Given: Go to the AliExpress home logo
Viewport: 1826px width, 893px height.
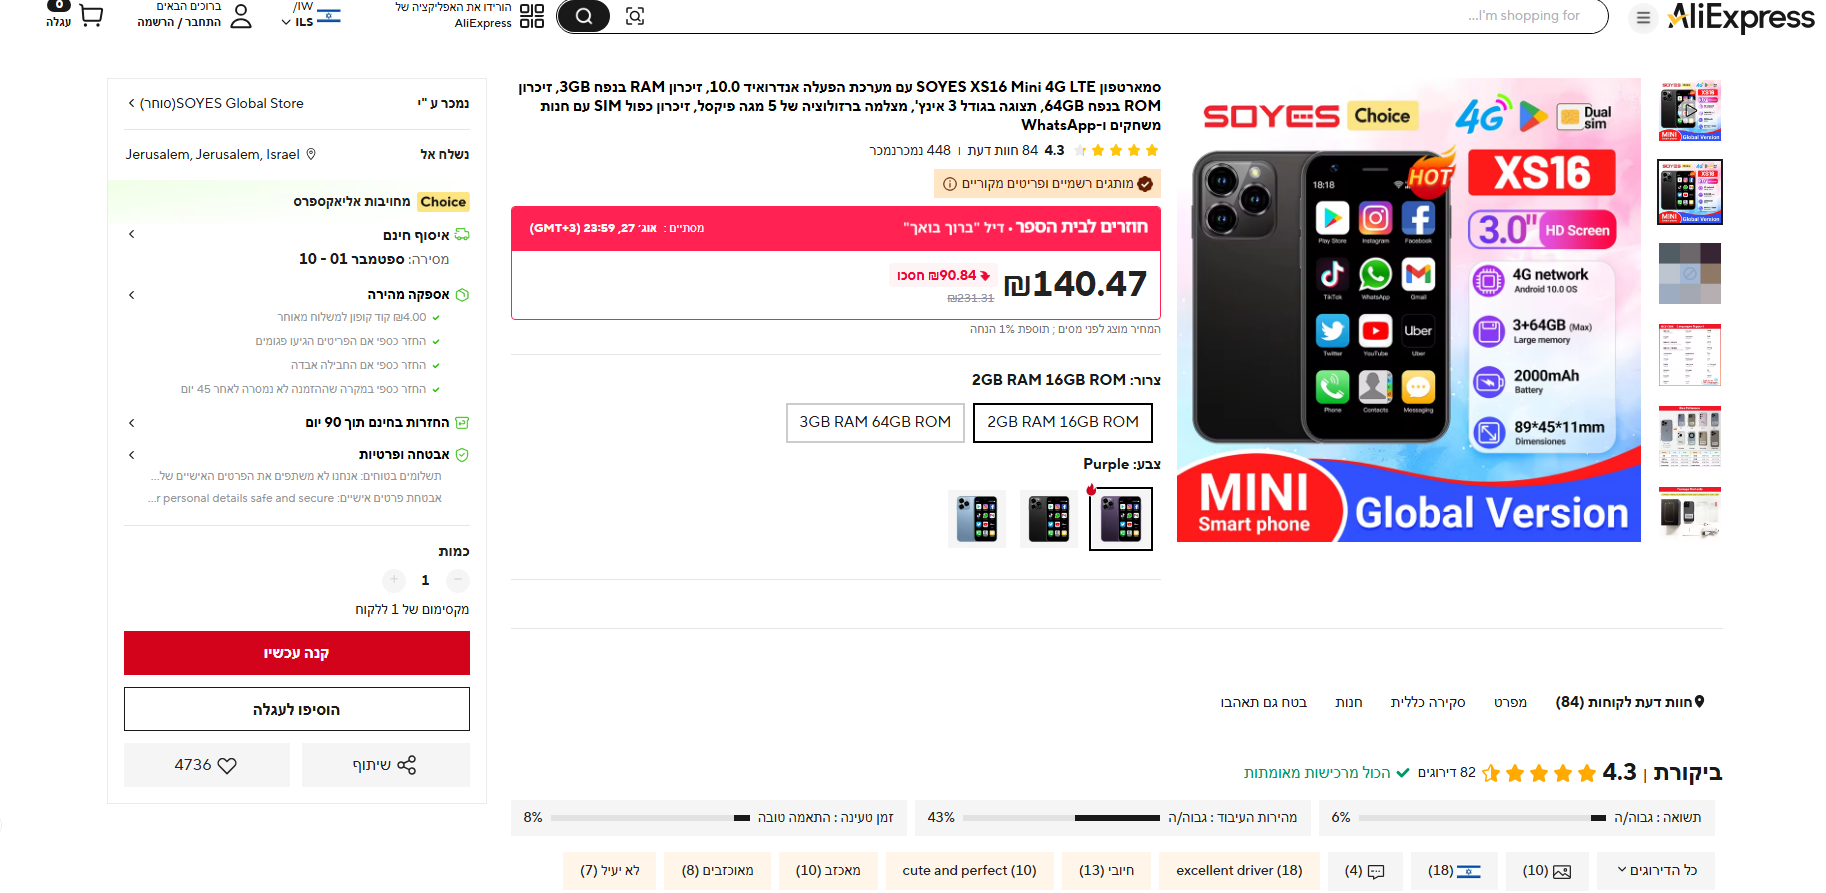Looking at the screenshot, I should [x=1741, y=17].
